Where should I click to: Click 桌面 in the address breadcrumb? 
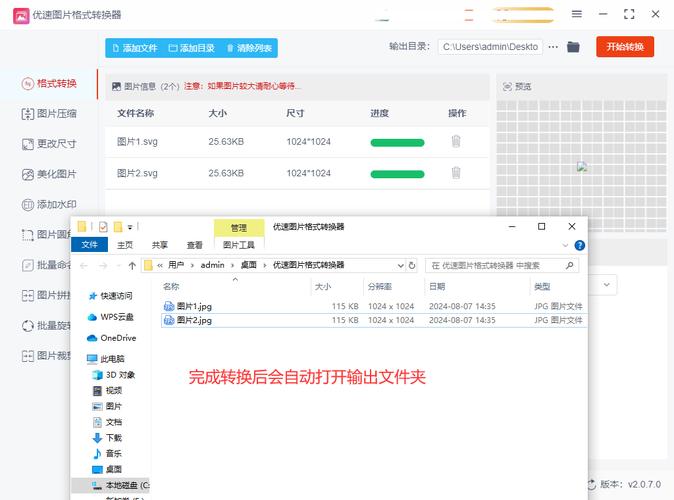pyautogui.click(x=248, y=265)
